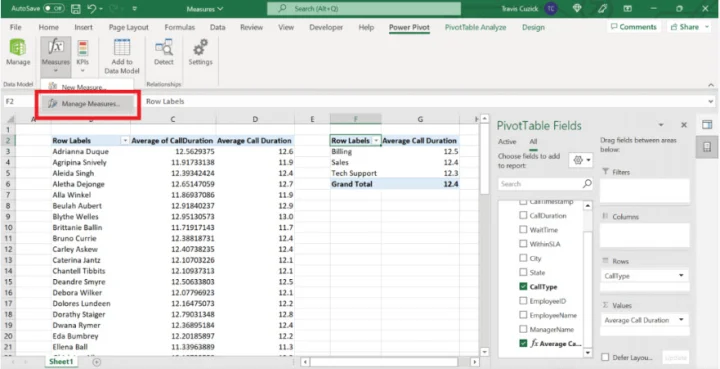
Task: Check the City field
Action: pyautogui.click(x=523, y=258)
